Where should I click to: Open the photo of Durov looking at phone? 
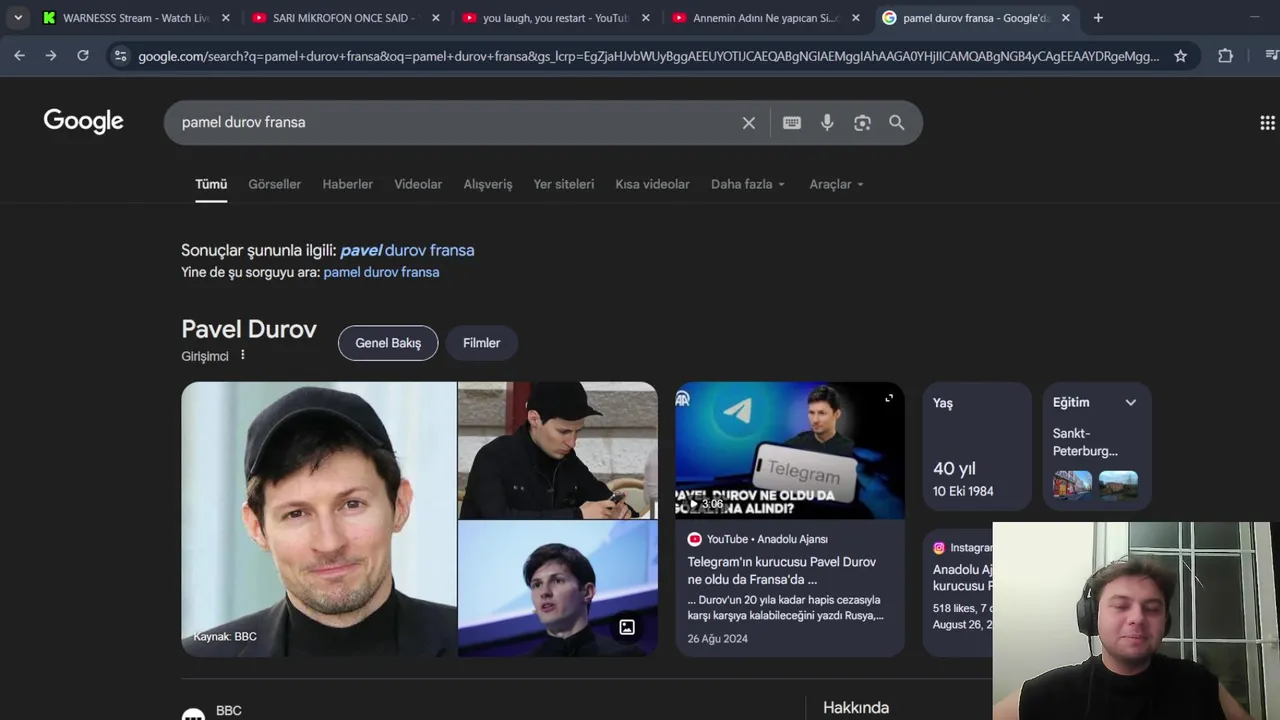click(x=558, y=450)
